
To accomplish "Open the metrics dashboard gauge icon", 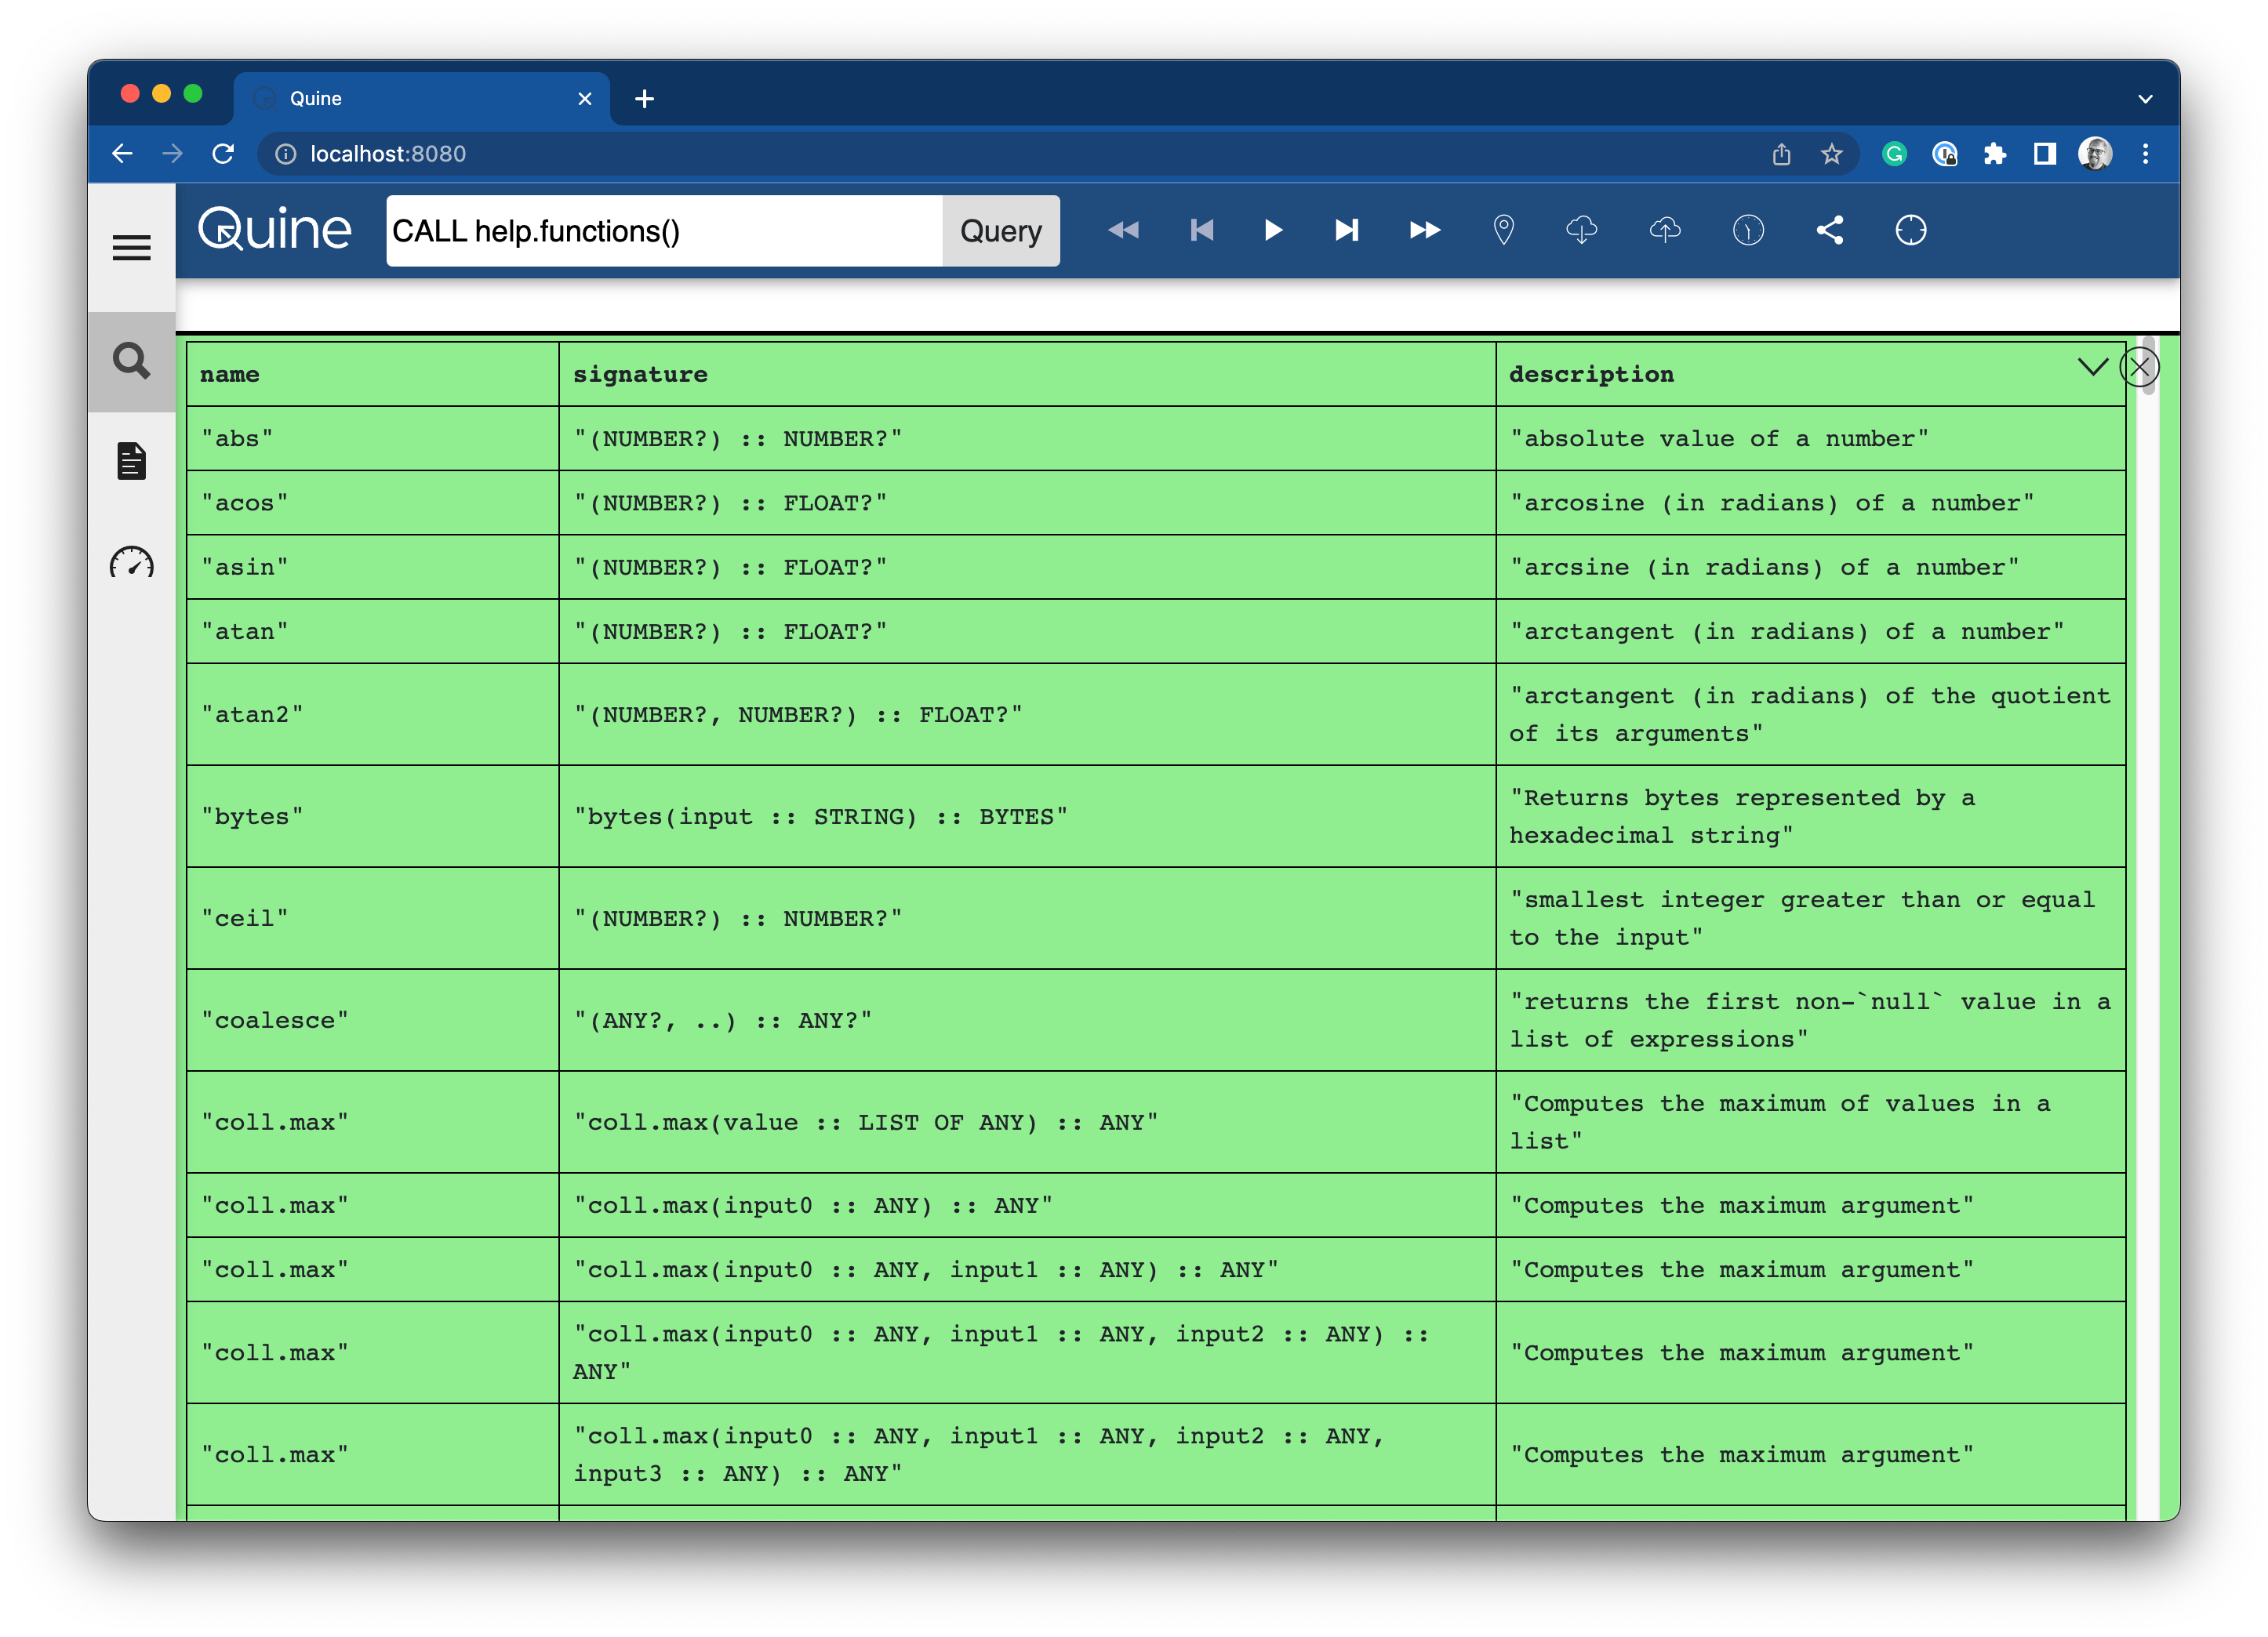I will 131,563.
